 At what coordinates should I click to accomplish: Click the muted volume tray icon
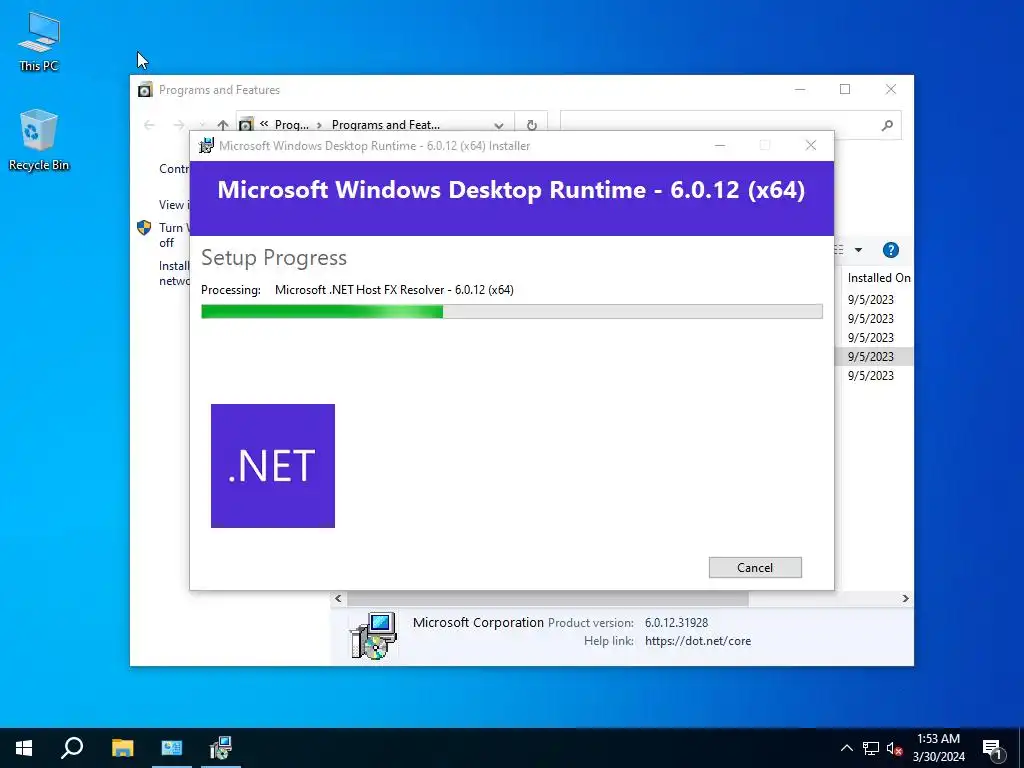894,748
